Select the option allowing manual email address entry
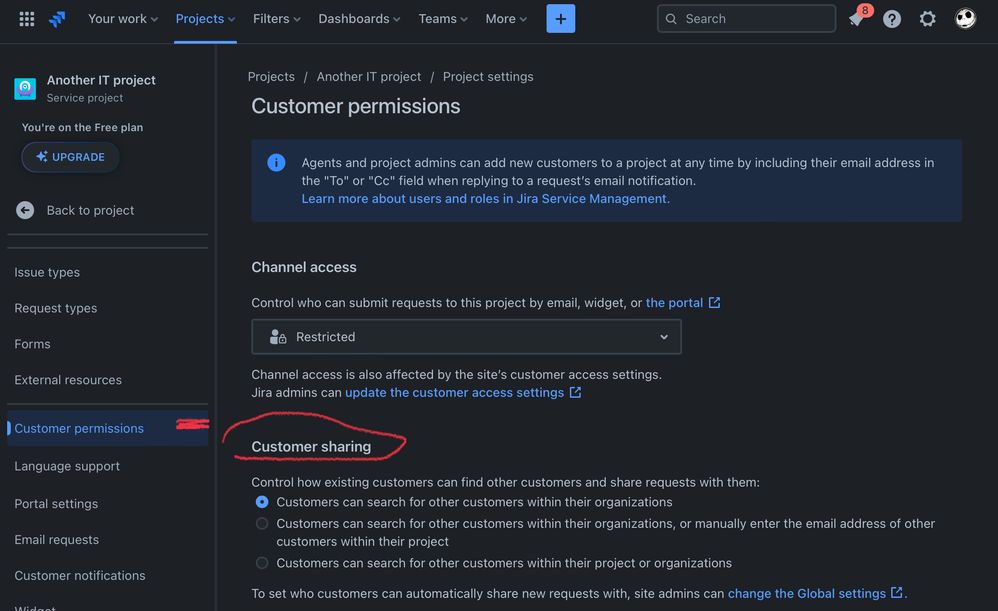 (x=262, y=524)
